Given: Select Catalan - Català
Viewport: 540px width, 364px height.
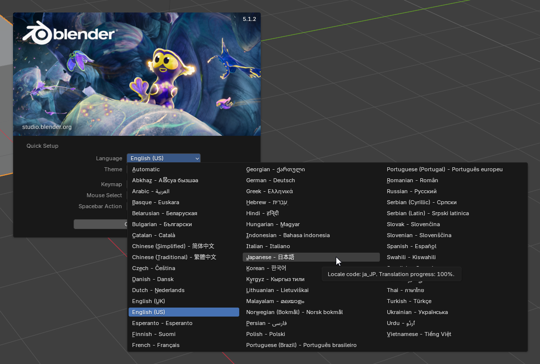Looking at the screenshot, I should pyautogui.click(x=184, y=235).
